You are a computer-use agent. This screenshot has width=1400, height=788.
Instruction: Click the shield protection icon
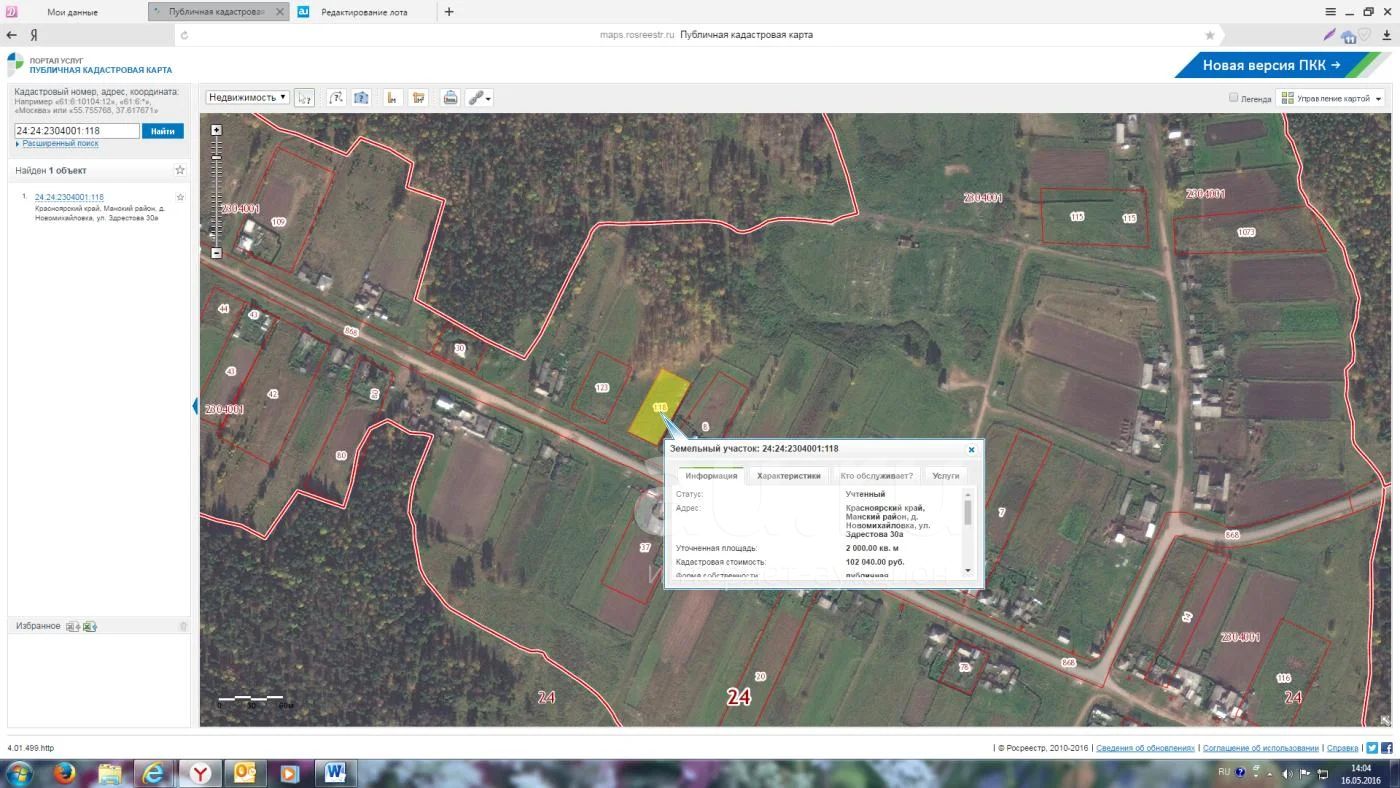tap(1363, 35)
